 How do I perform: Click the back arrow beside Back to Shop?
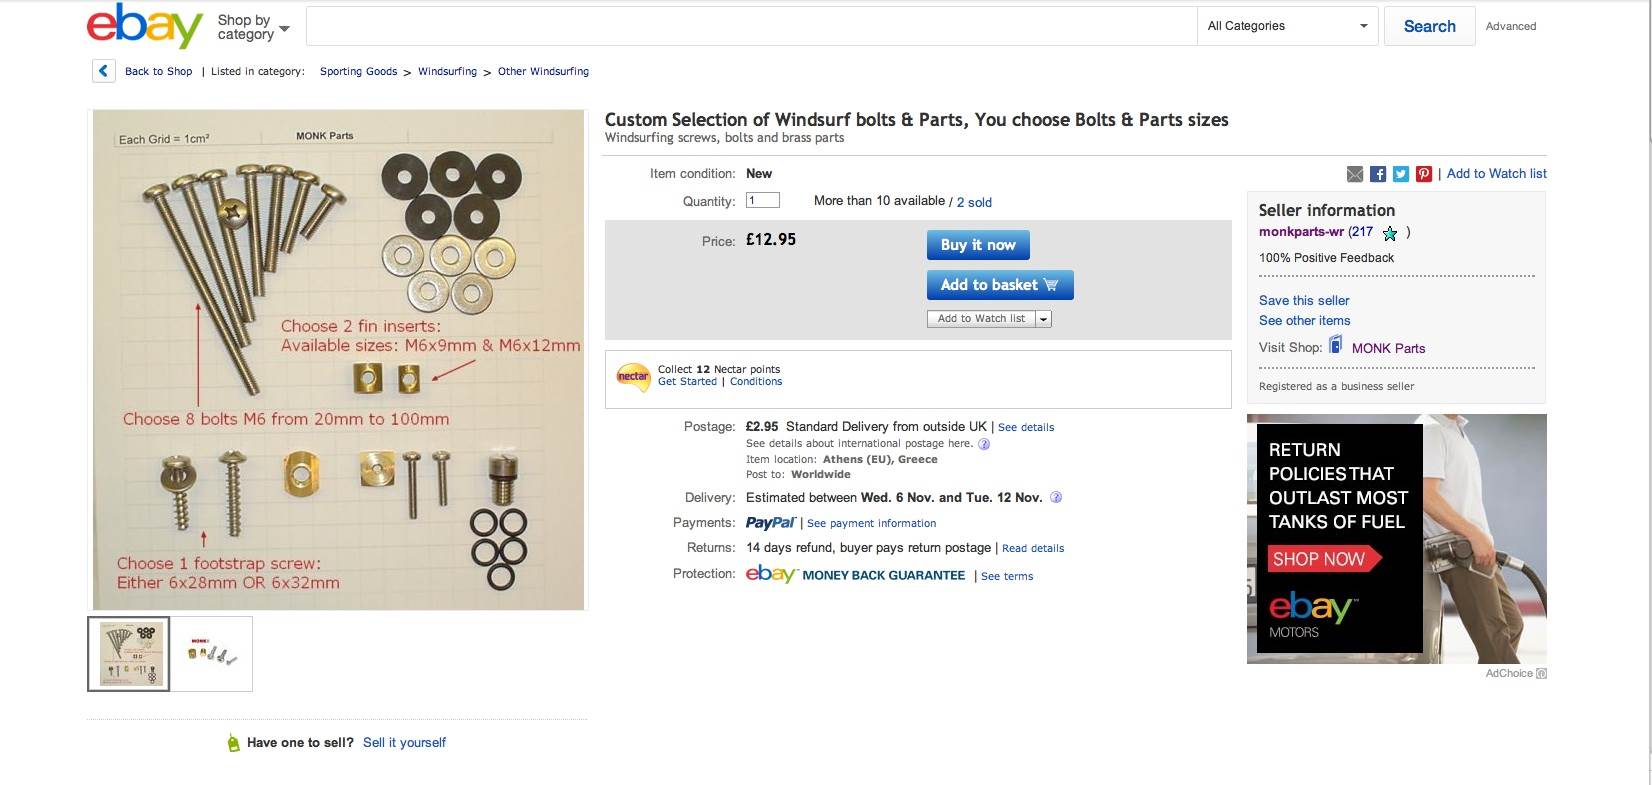[103, 71]
